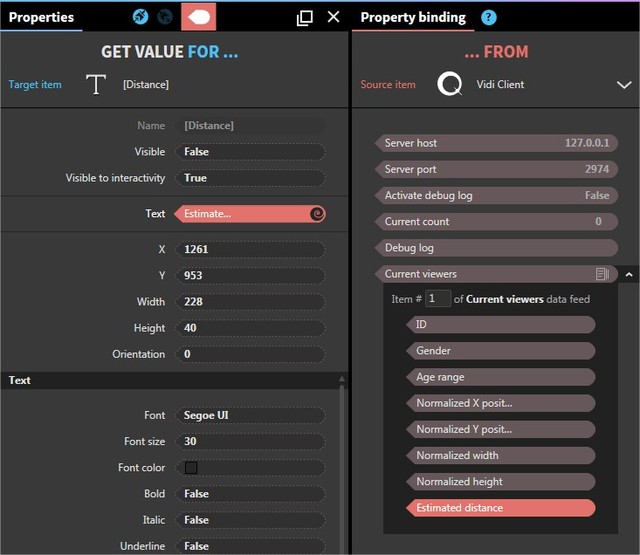Click the data feed icon on Current viewers

tap(602, 274)
